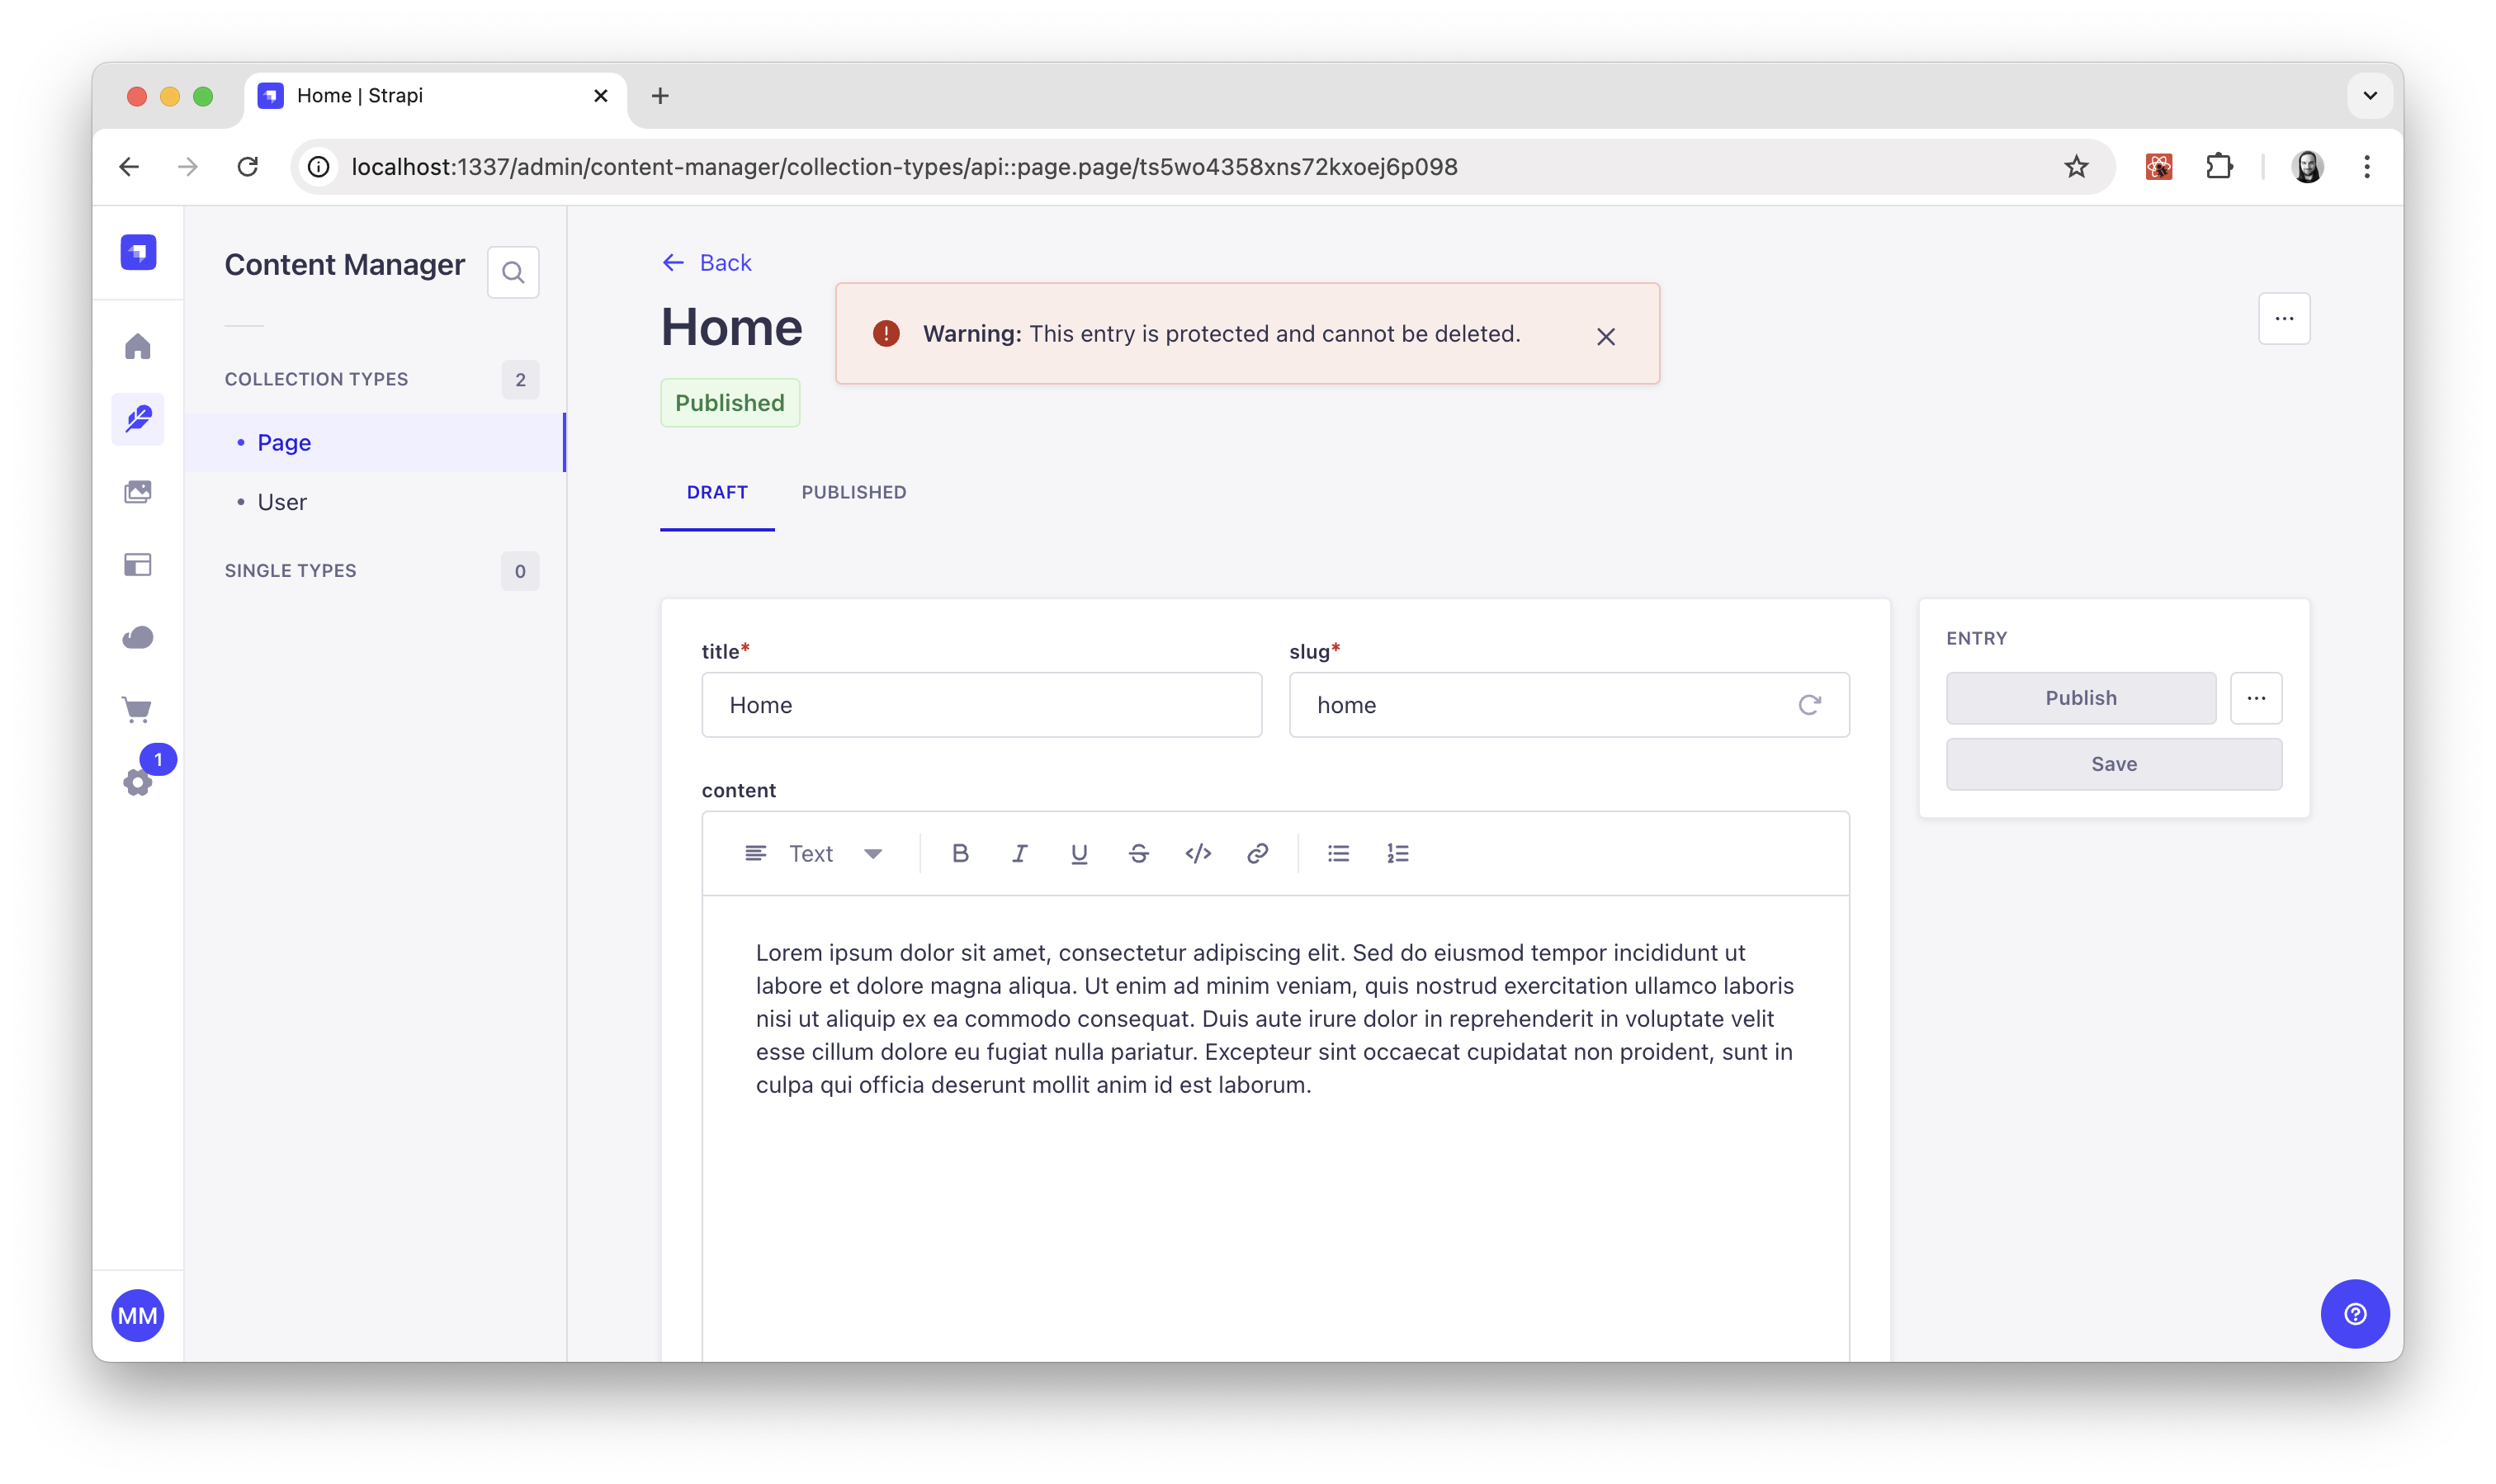Apply strikethrough formatting
2496x1484 pixels.
pyautogui.click(x=1138, y=853)
